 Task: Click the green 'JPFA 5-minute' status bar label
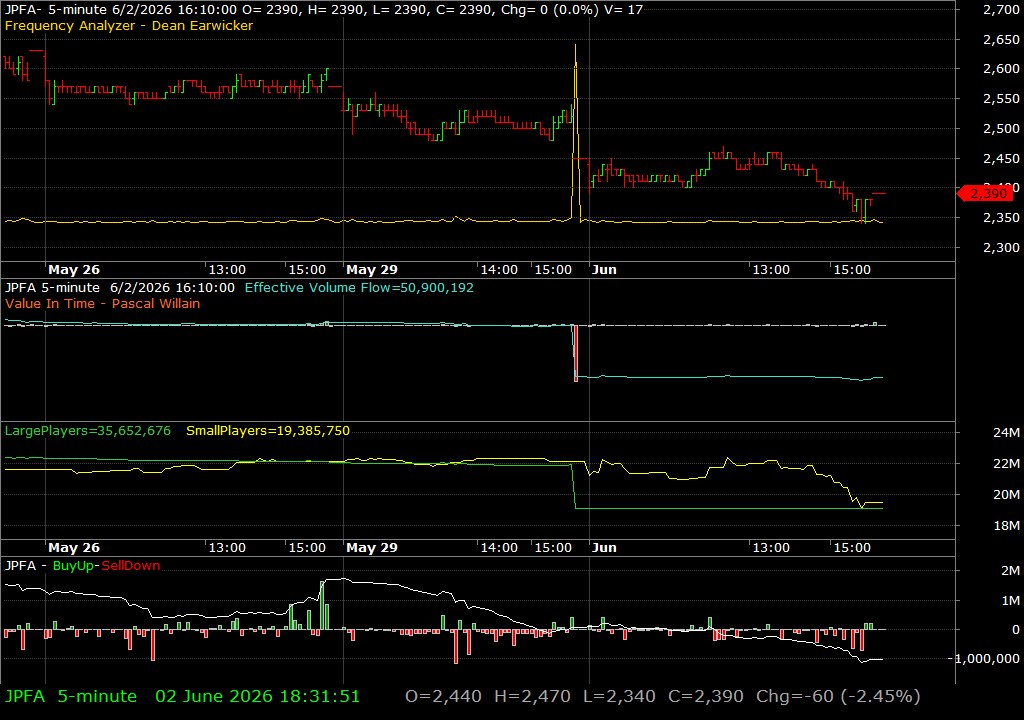(x=71, y=696)
